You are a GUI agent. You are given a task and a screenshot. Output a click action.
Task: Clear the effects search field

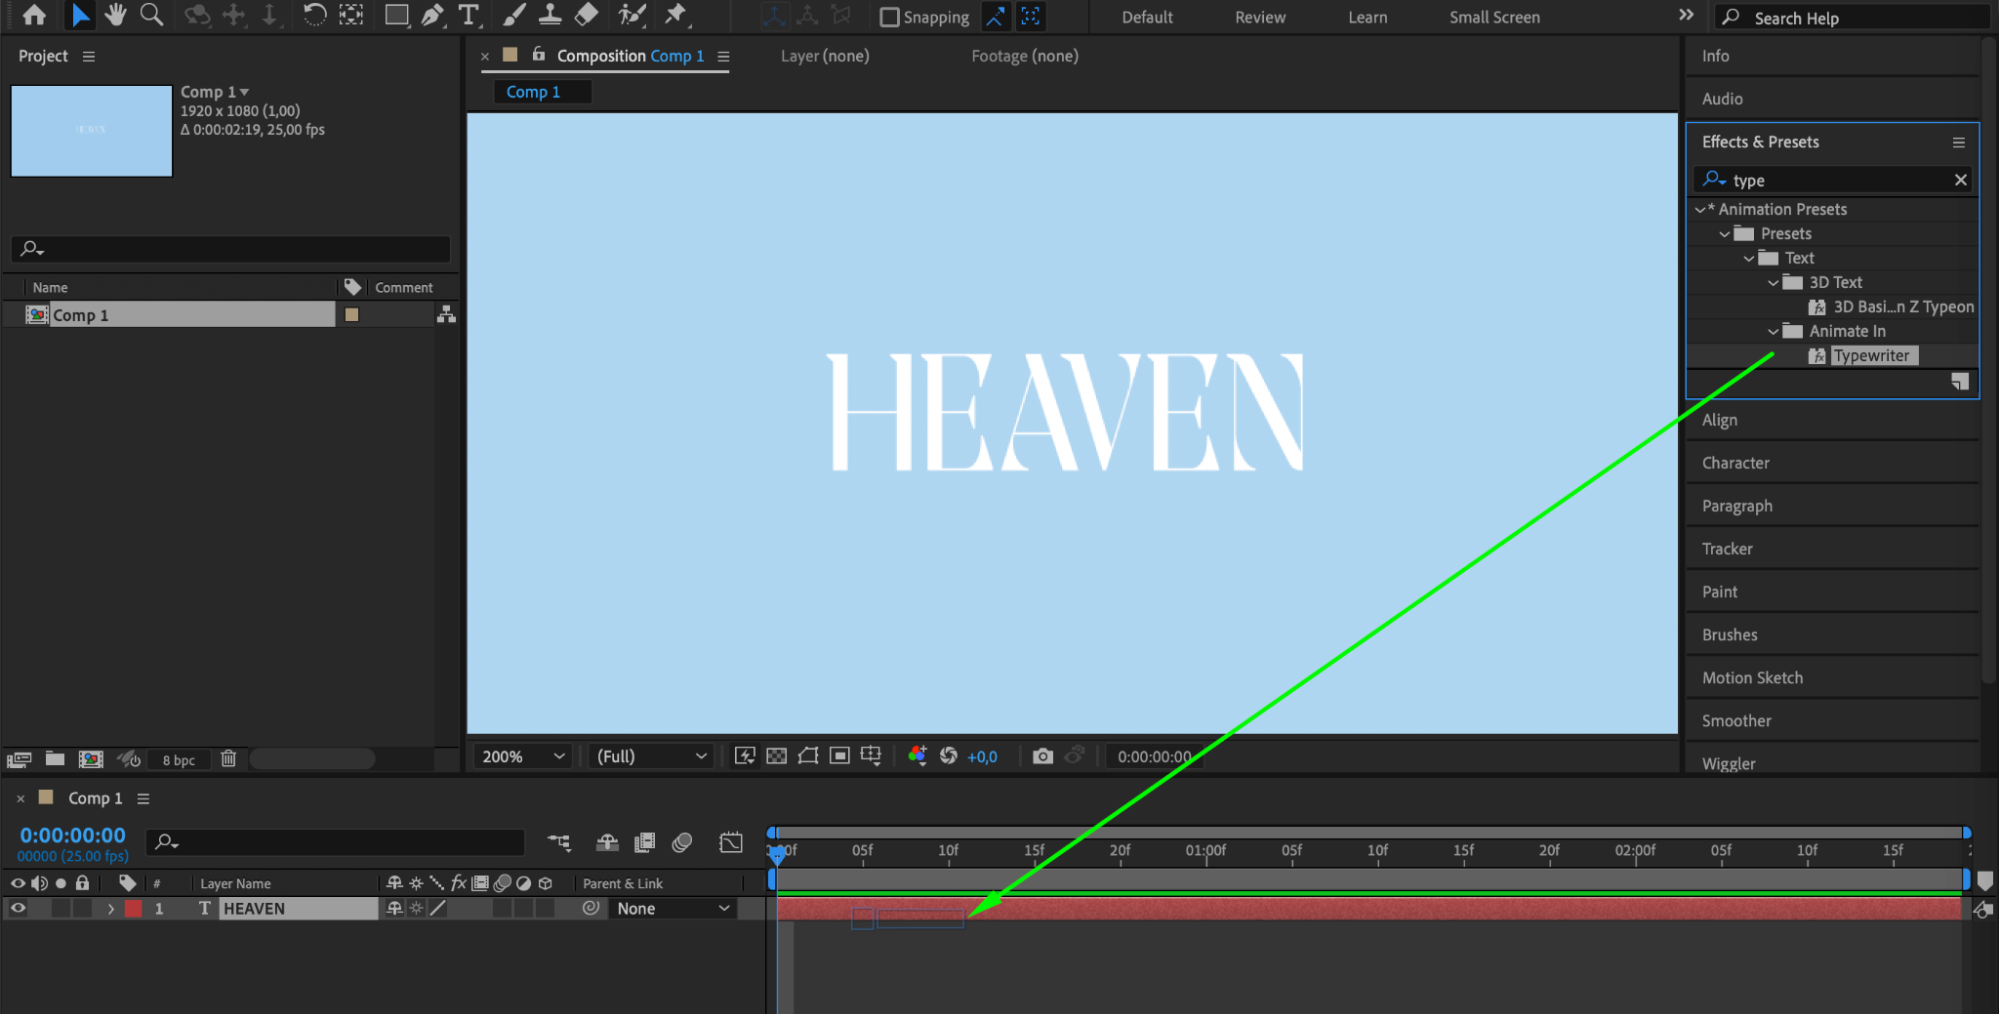point(1960,180)
